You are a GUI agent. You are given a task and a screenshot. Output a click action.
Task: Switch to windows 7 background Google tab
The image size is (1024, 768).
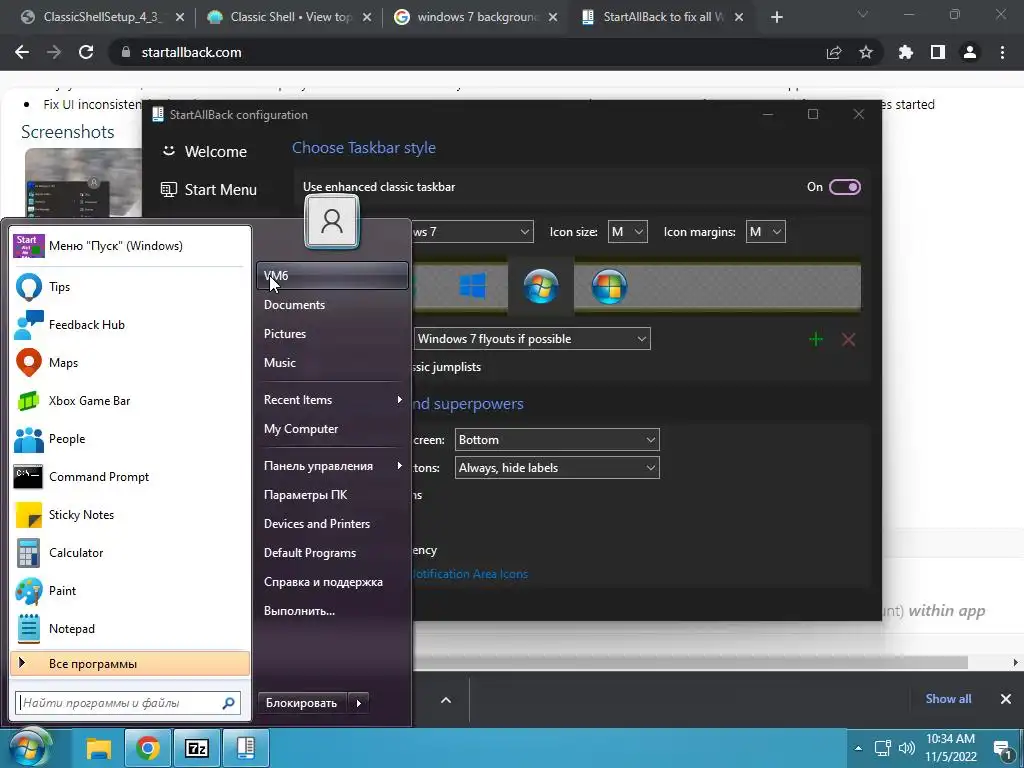[475, 17]
